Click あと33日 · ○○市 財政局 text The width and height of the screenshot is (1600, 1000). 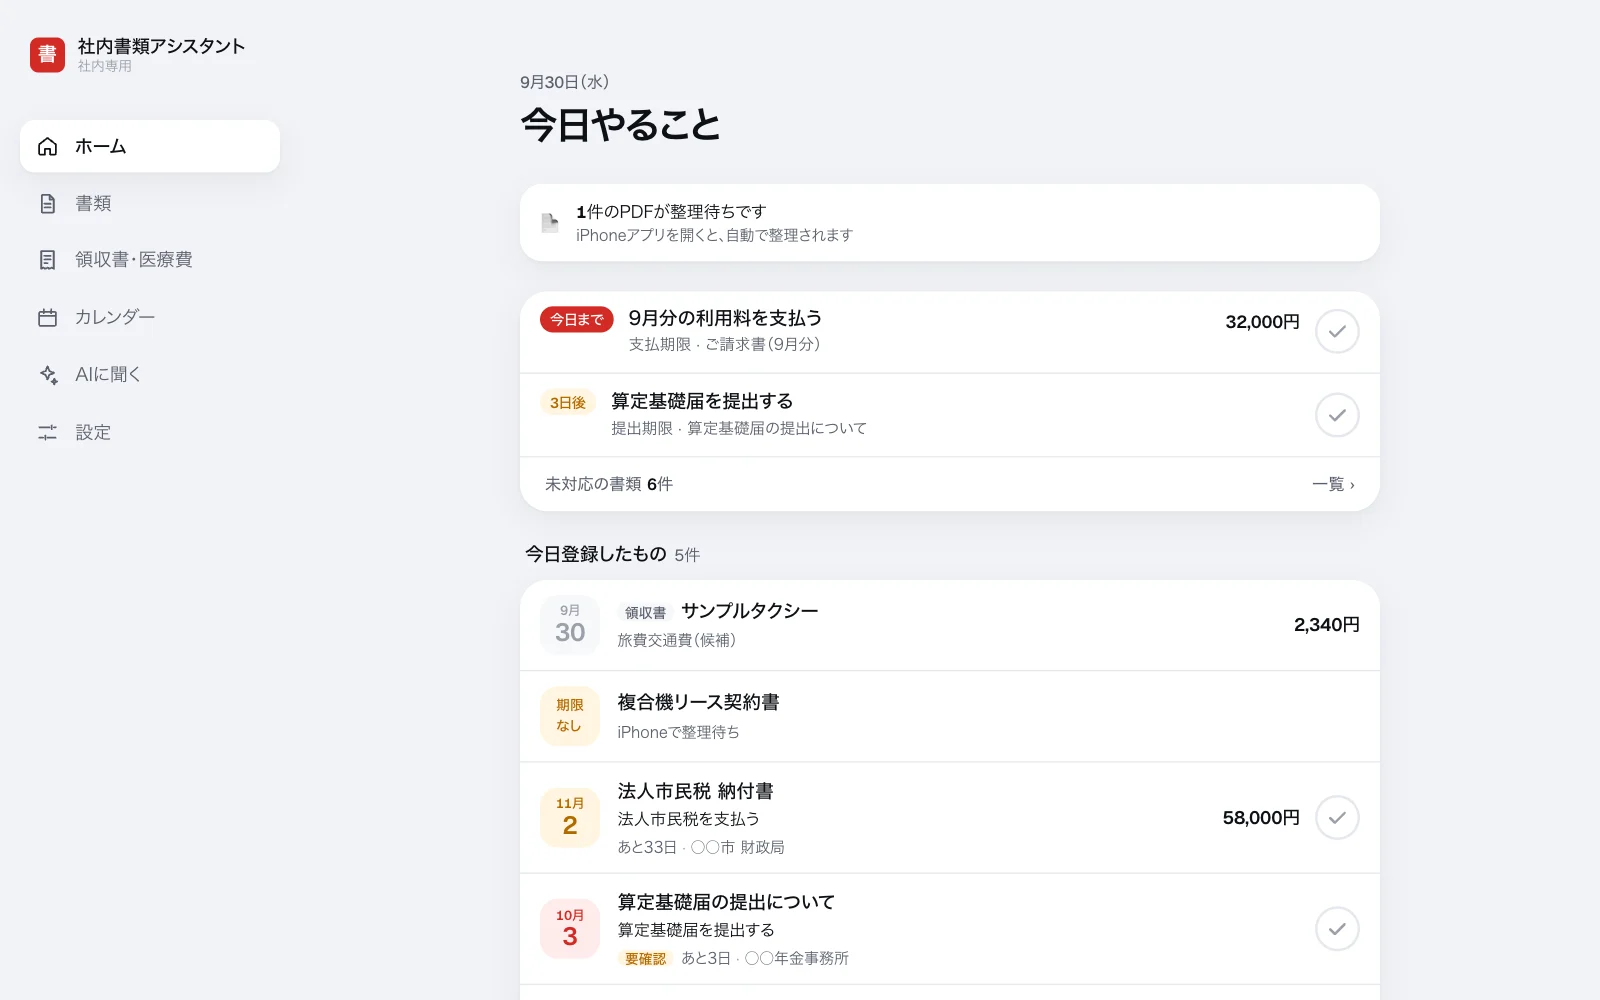pyautogui.click(x=701, y=847)
